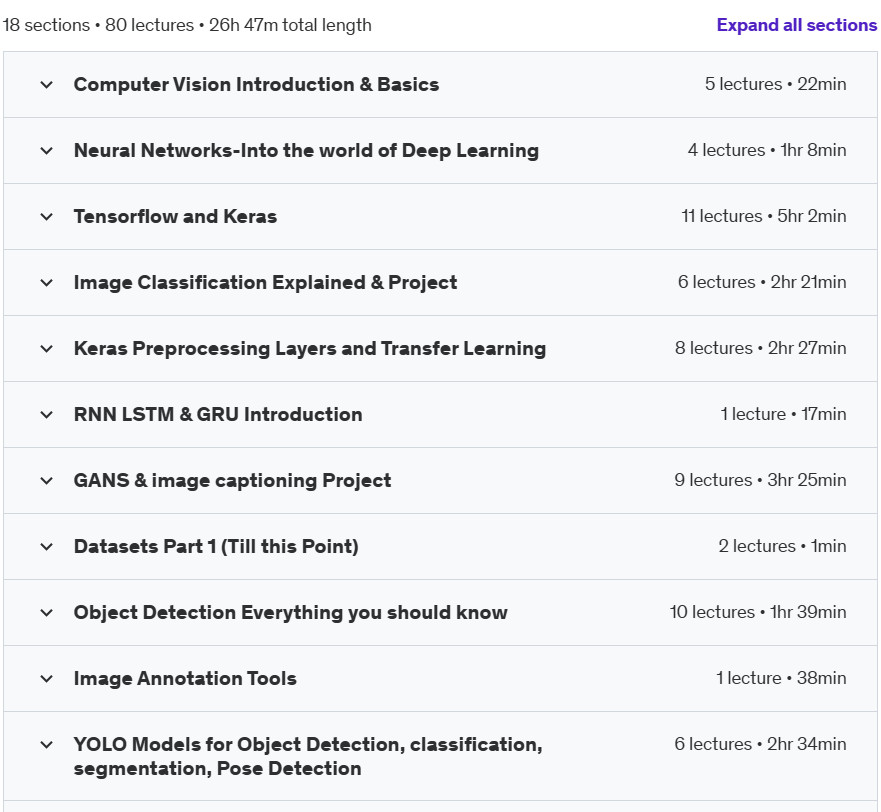The width and height of the screenshot is (881, 812).
Task: Open section title Computer Vision Introduction & Basics
Action: point(256,84)
